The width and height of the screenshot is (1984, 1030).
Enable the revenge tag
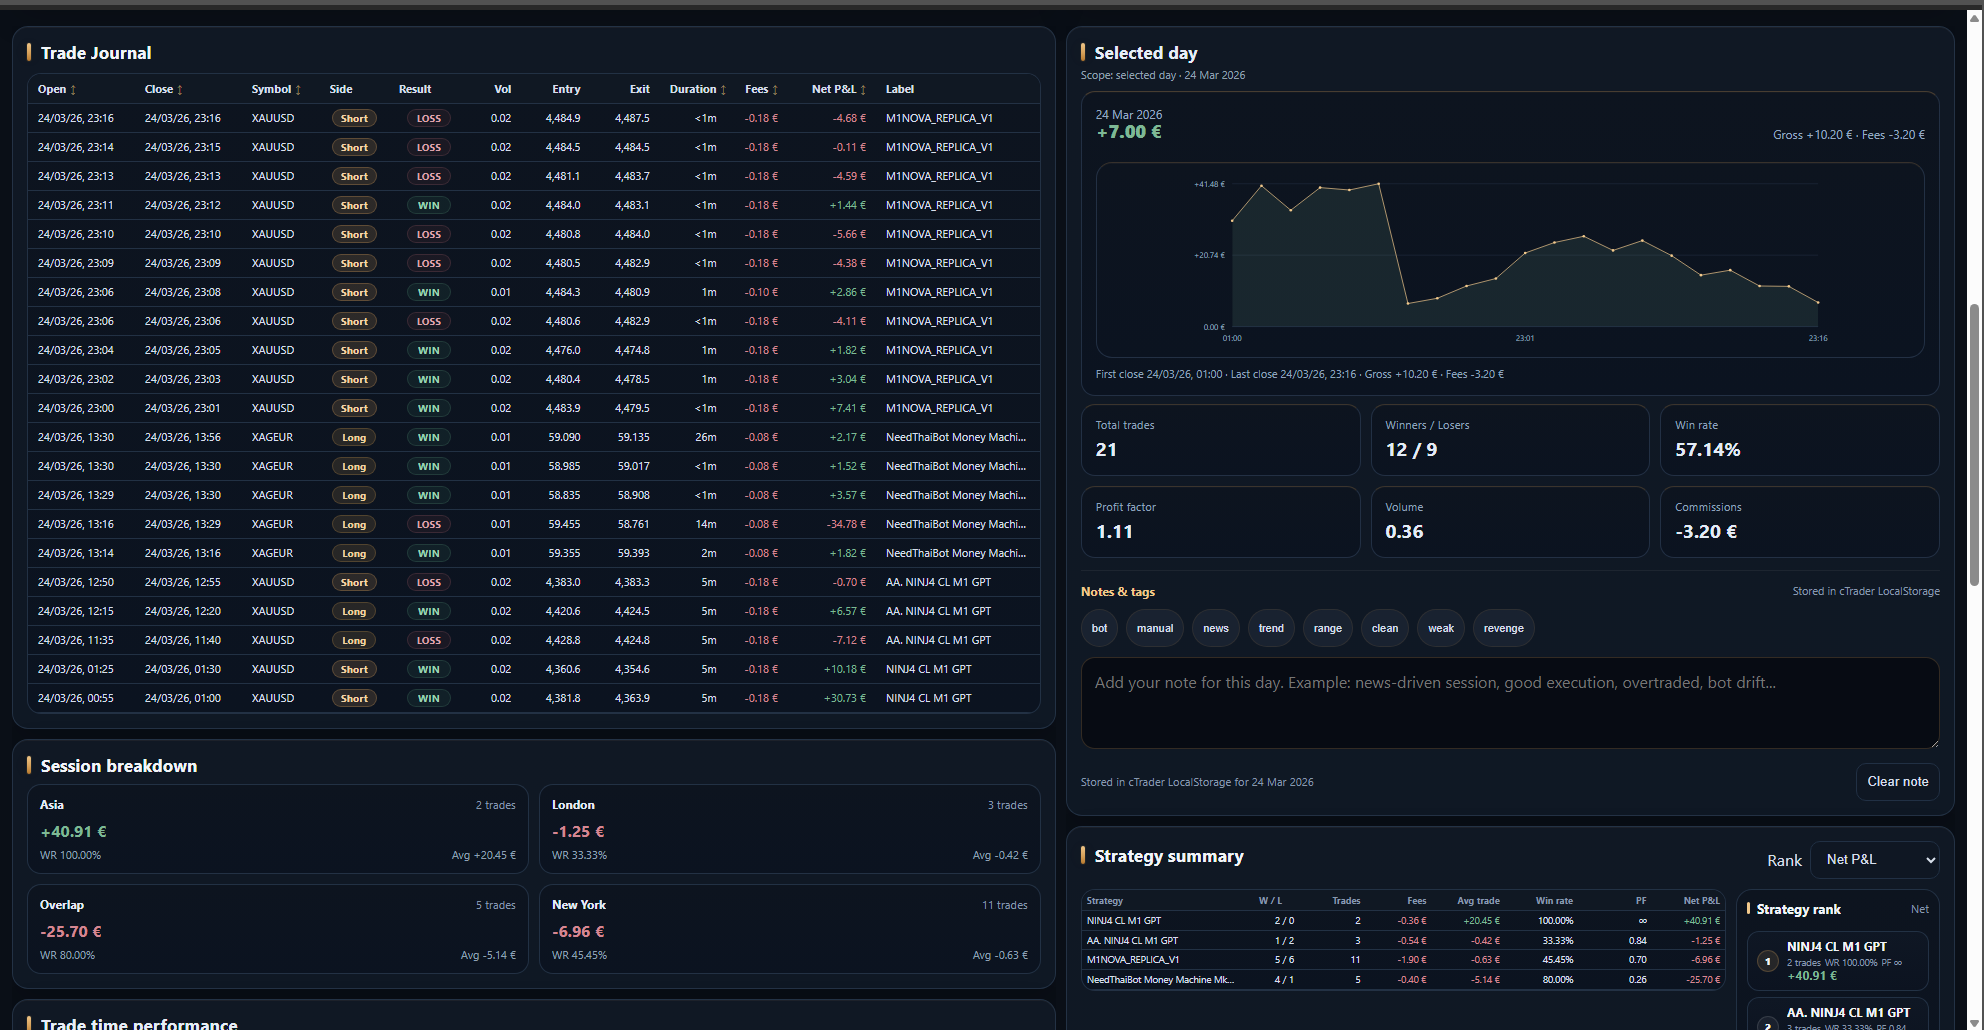pyautogui.click(x=1503, y=628)
